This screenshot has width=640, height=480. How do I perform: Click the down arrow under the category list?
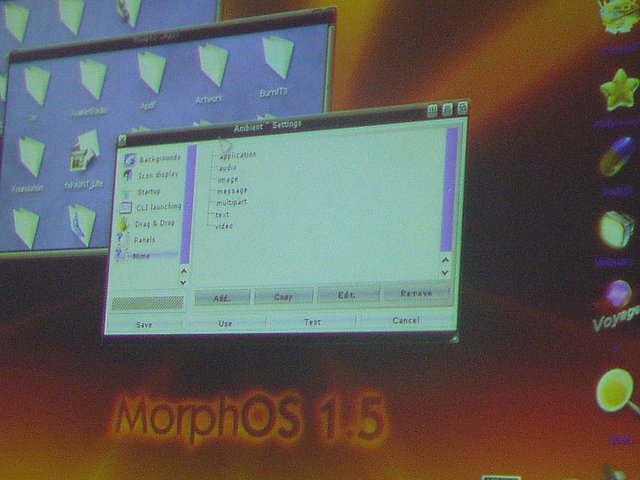[x=184, y=282]
